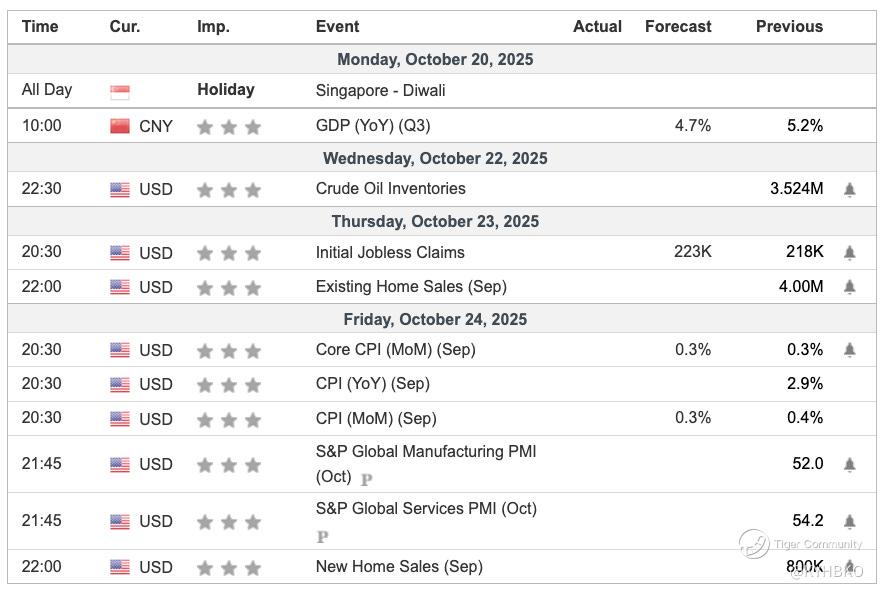880x592 pixels.
Task: Click bell for S&P Global Manufacturing PMI
Action: click(x=849, y=465)
